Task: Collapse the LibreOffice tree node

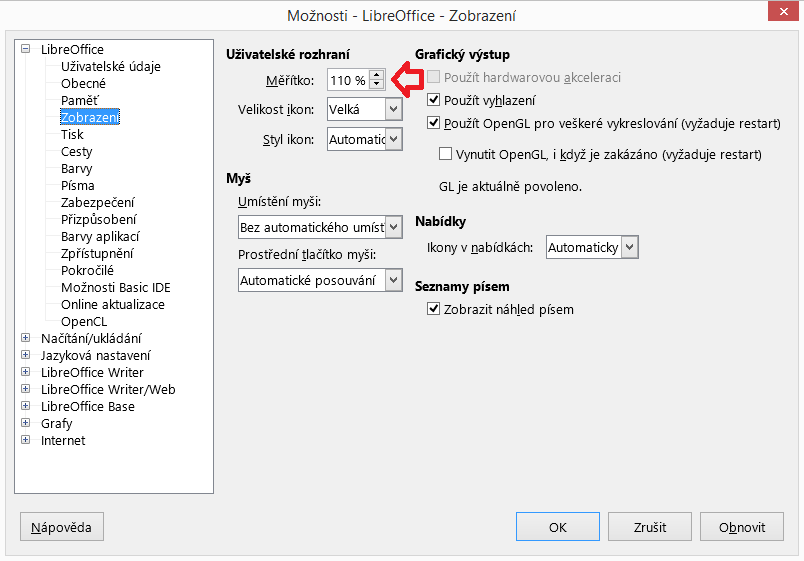Action: click(x=26, y=49)
